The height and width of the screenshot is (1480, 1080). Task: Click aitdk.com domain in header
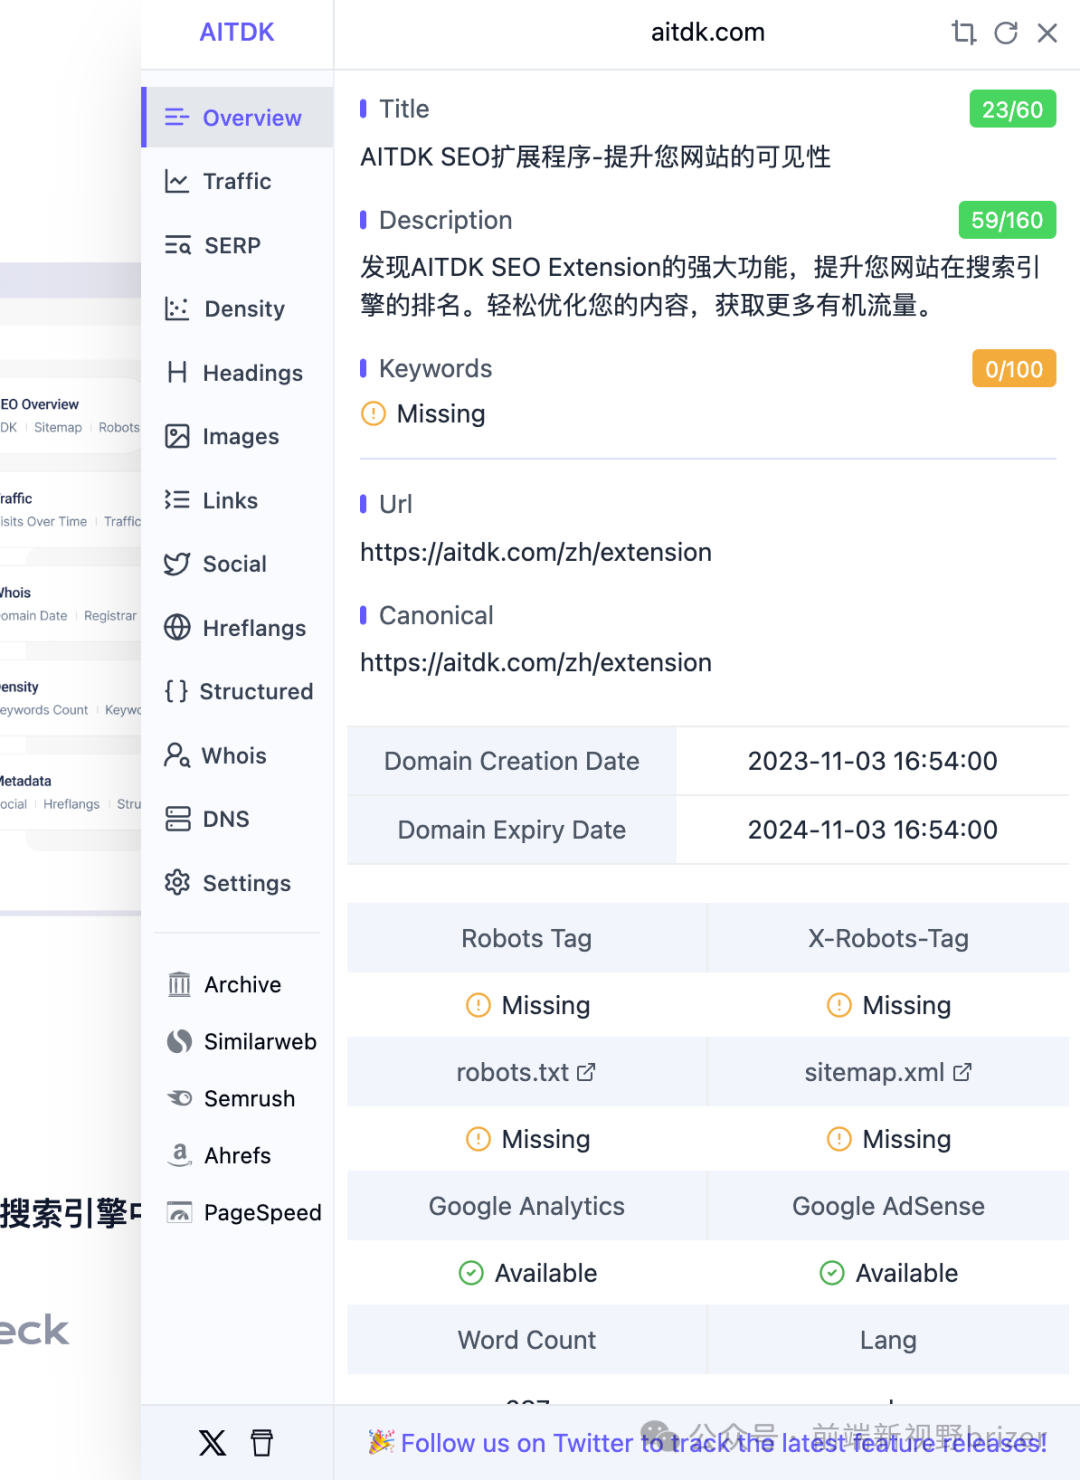708,32
